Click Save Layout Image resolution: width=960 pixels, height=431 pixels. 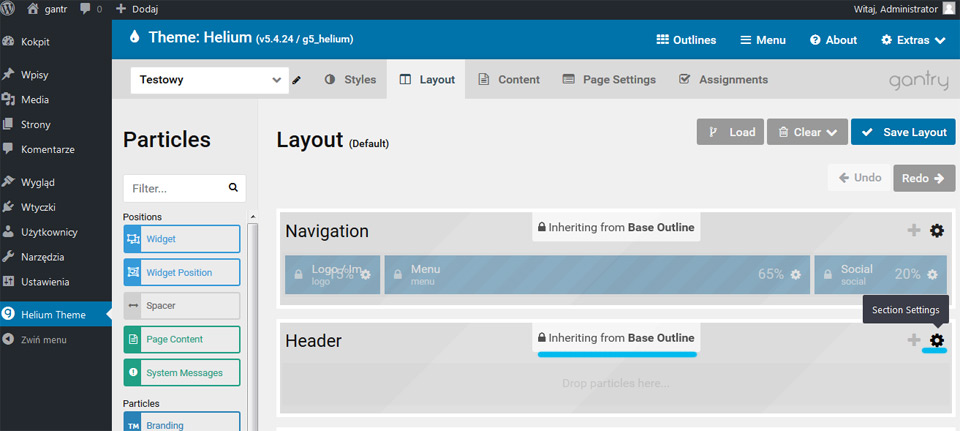pos(903,132)
